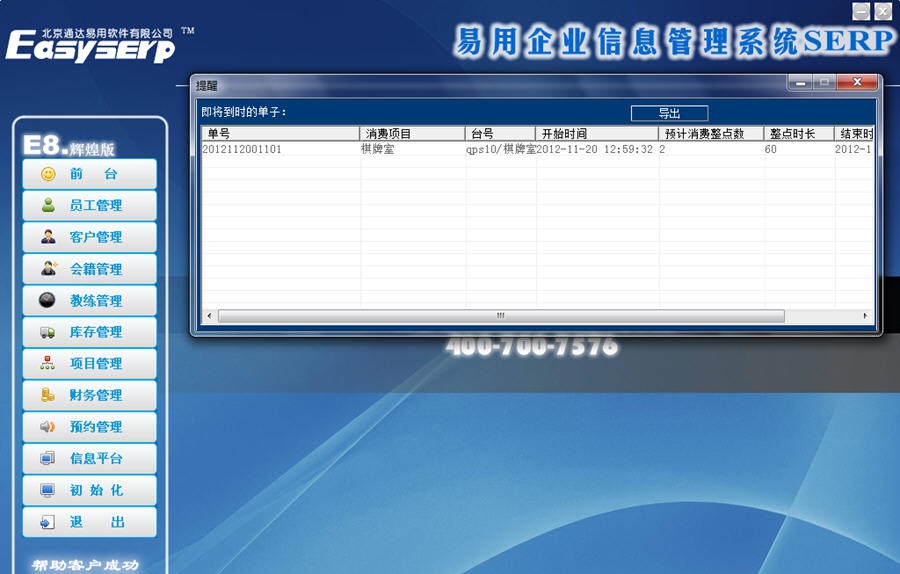
Task: Click the 60 duration cell
Action: (800, 149)
